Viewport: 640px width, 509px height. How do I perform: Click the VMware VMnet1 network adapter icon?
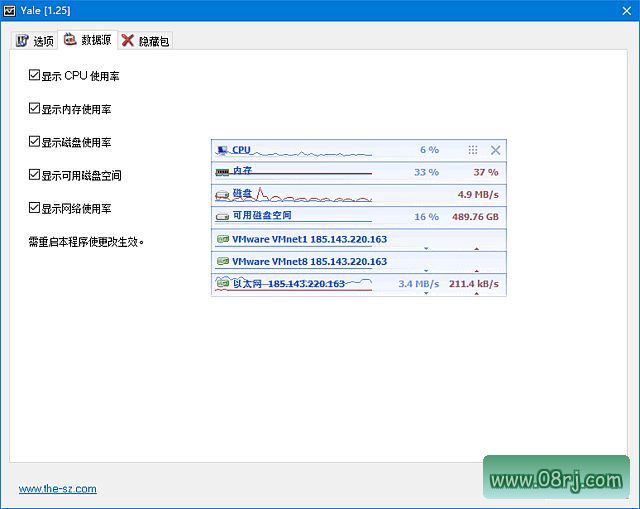222,239
